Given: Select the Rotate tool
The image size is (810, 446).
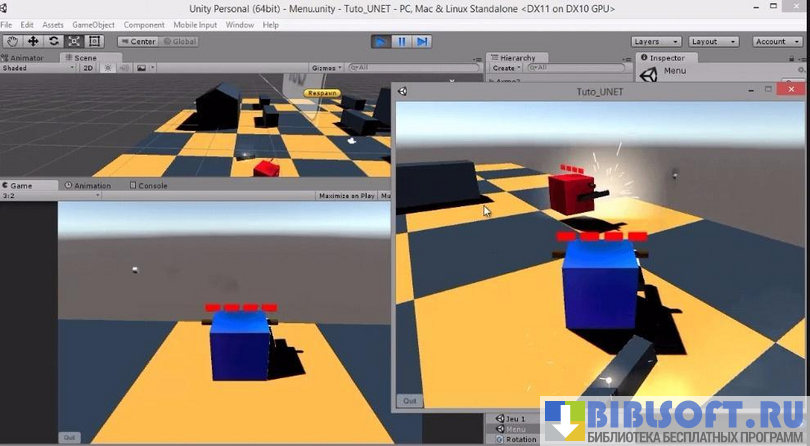Looking at the screenshot, I should tap(54, 41).
